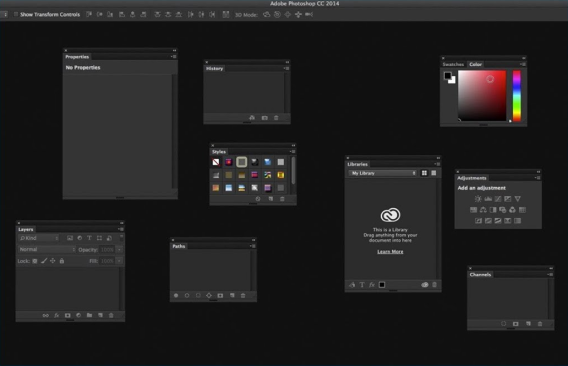The width and height of the screenshot is (568, 366).
Task: Open the Kind filter dropdown
Action: [x=39, y=238]
